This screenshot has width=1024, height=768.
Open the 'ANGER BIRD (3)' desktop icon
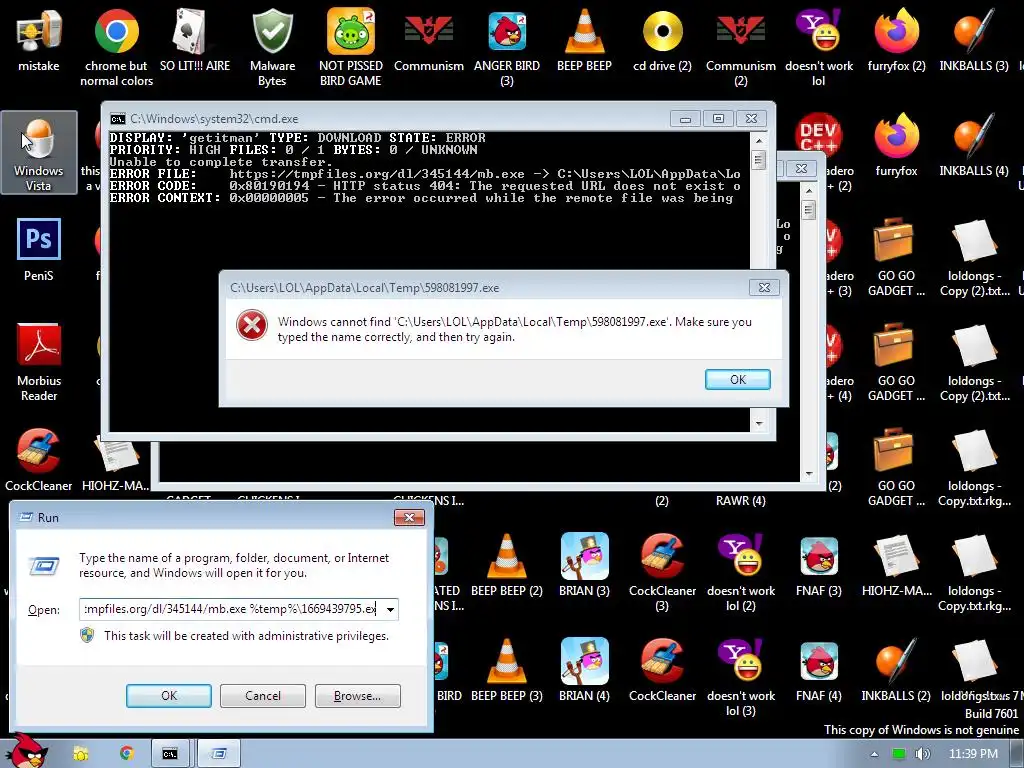click(507, 47)
